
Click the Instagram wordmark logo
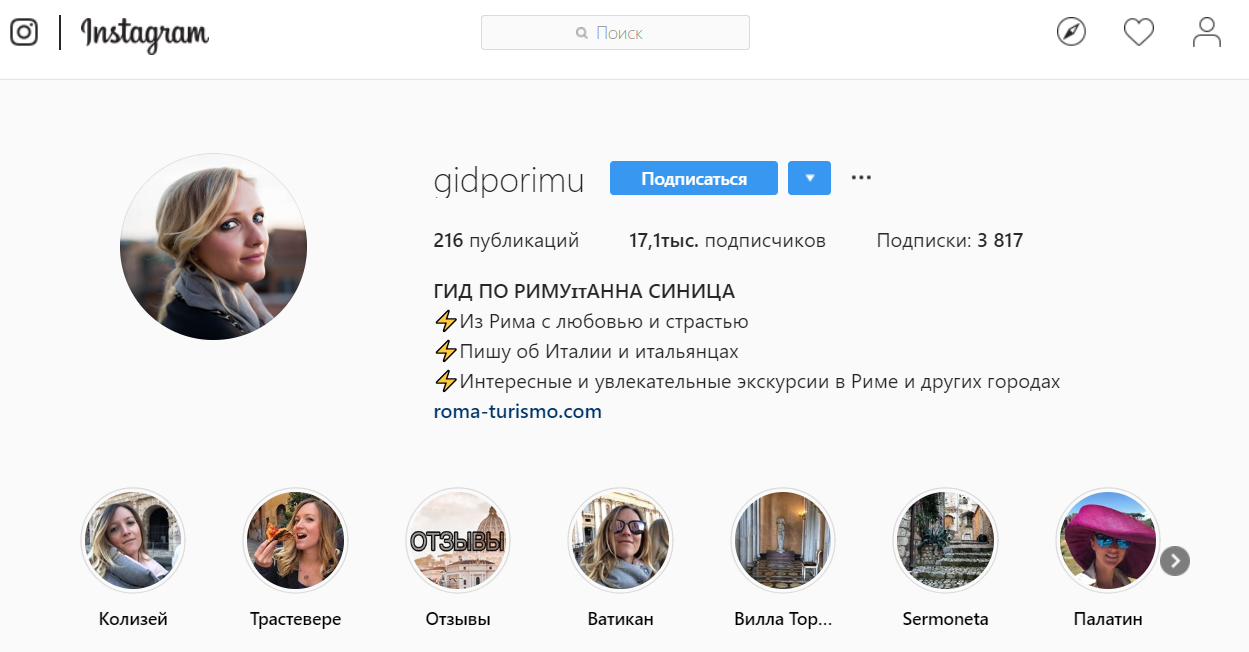[145, 34]
